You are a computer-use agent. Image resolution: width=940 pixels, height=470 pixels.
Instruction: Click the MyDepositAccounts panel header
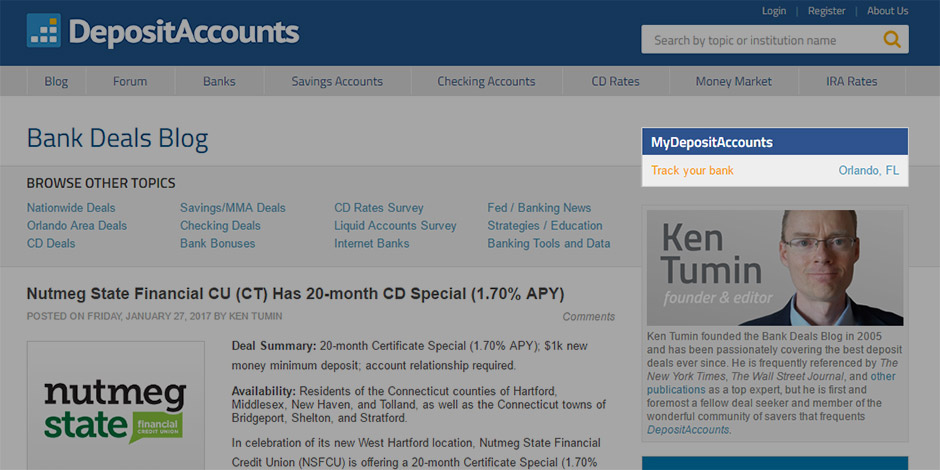[775, 142]
